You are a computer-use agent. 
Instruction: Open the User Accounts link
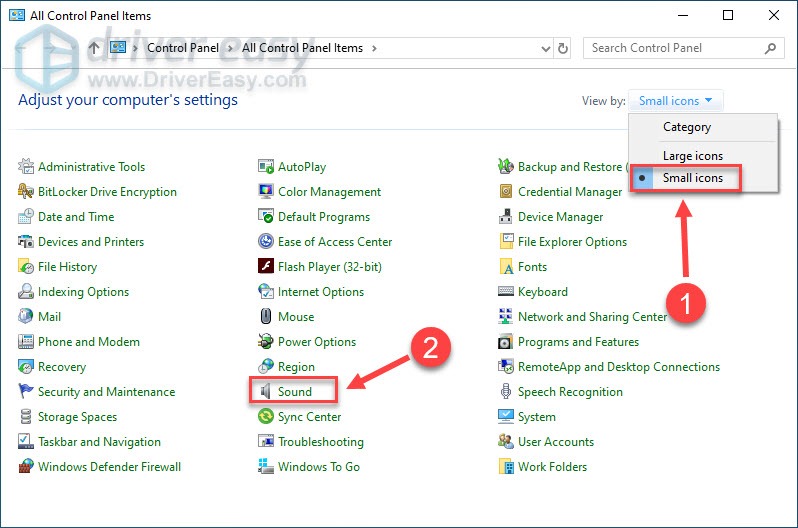[x=555, y=442]
